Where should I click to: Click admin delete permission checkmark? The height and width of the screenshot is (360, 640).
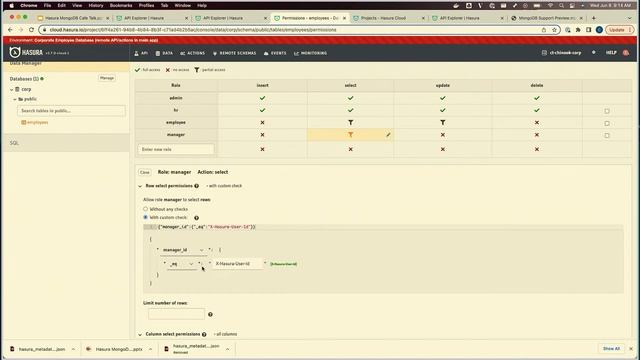(x=537, y=98)
